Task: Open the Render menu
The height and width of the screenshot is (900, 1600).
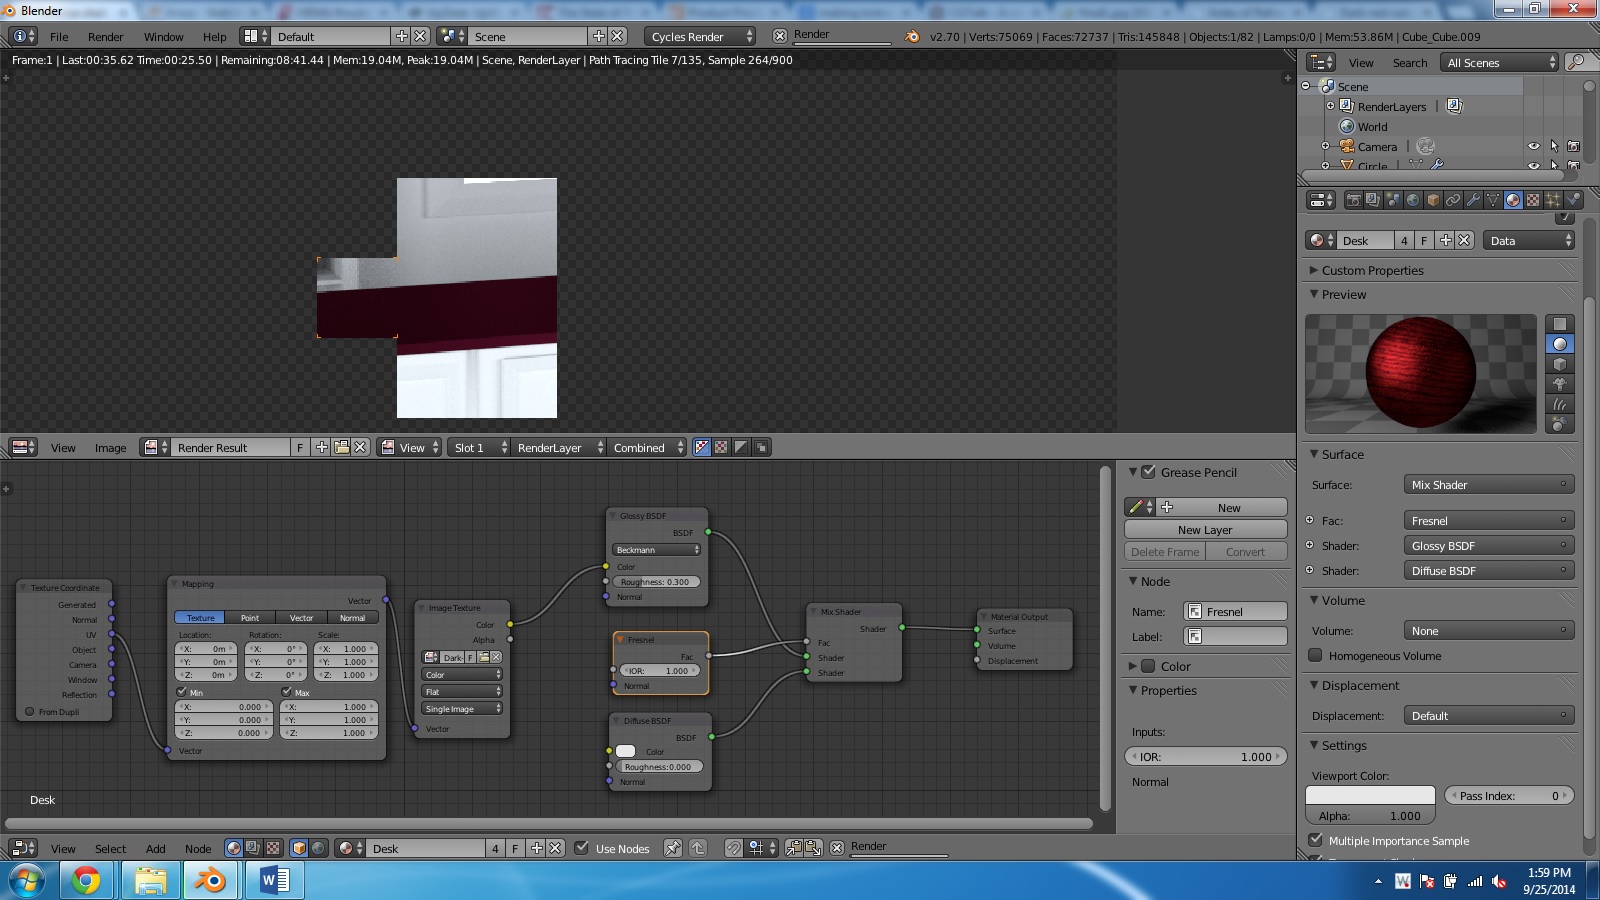Action: (105, 36)
